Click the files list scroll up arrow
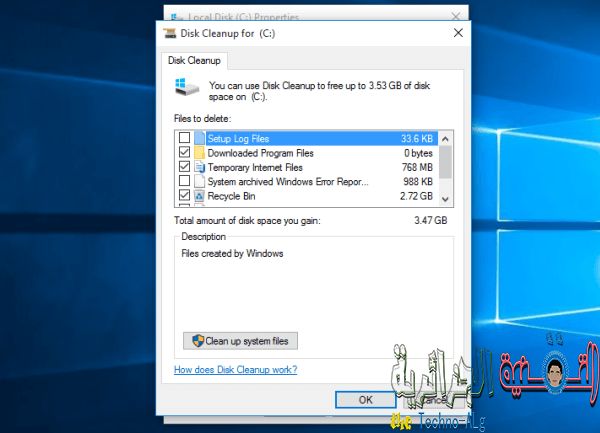Screen dimensions: 600x433 (x=445, y=139)
